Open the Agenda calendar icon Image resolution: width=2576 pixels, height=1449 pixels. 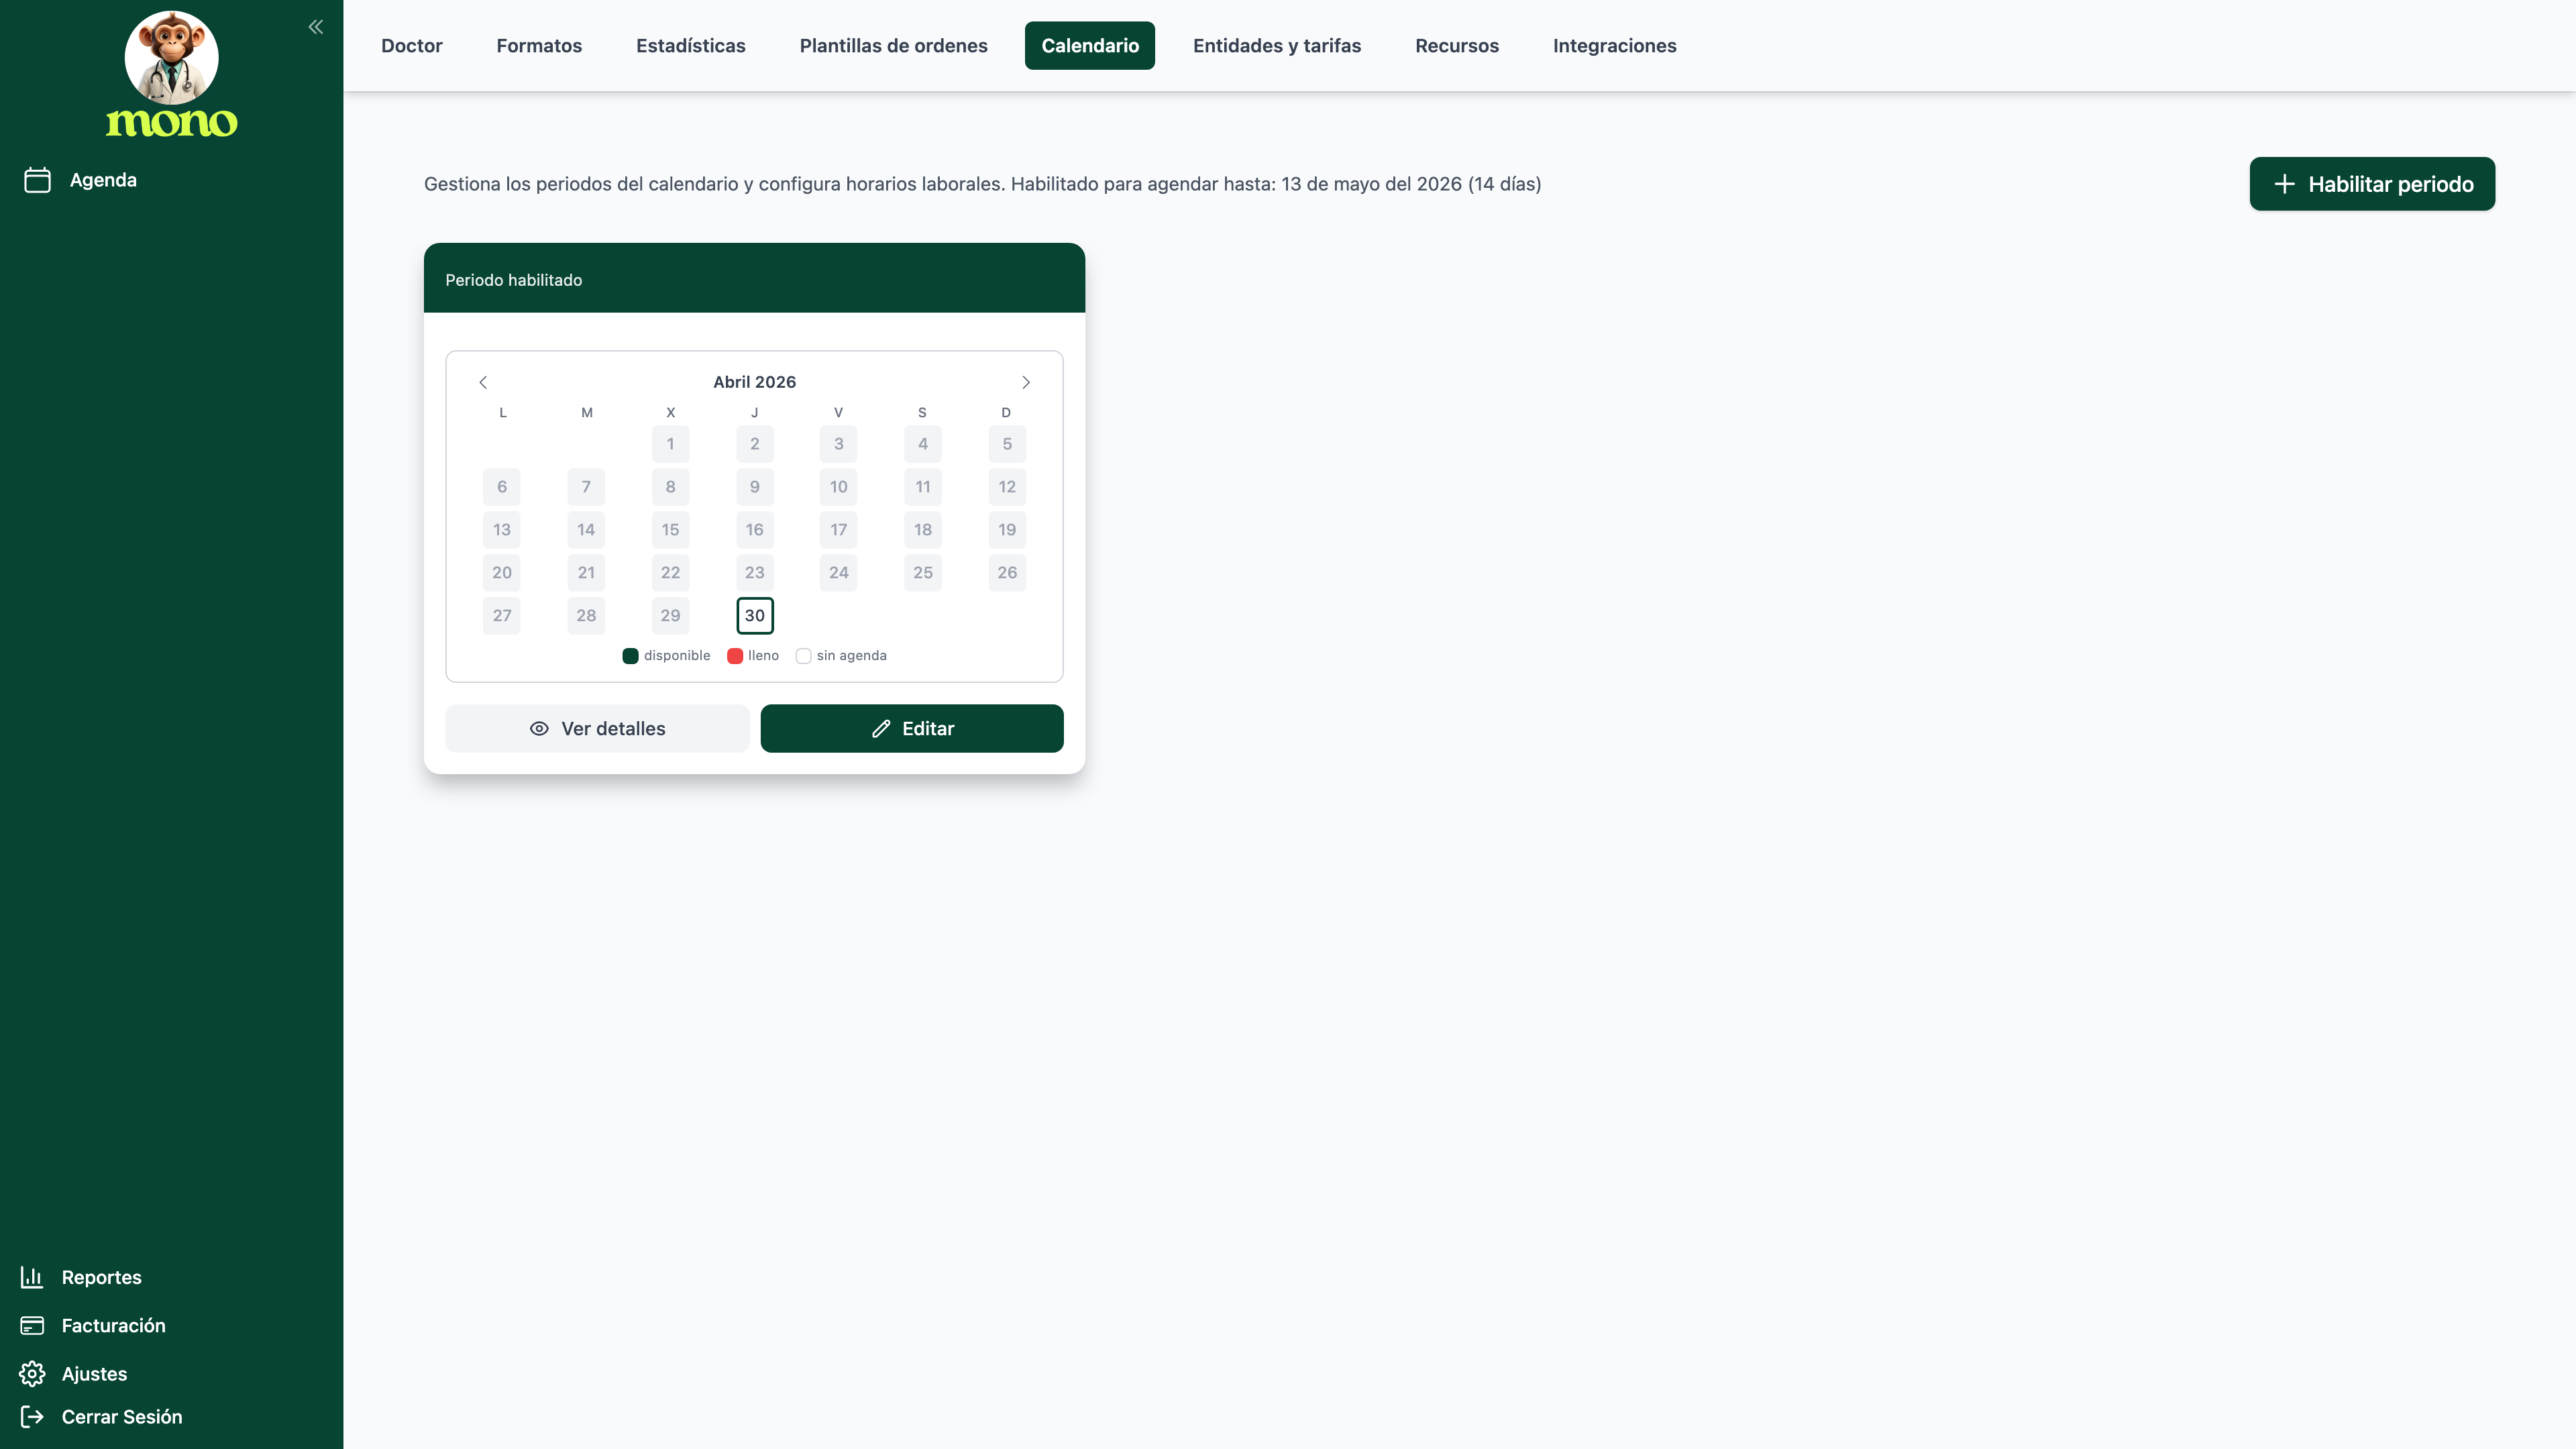(x=37, y=180)
